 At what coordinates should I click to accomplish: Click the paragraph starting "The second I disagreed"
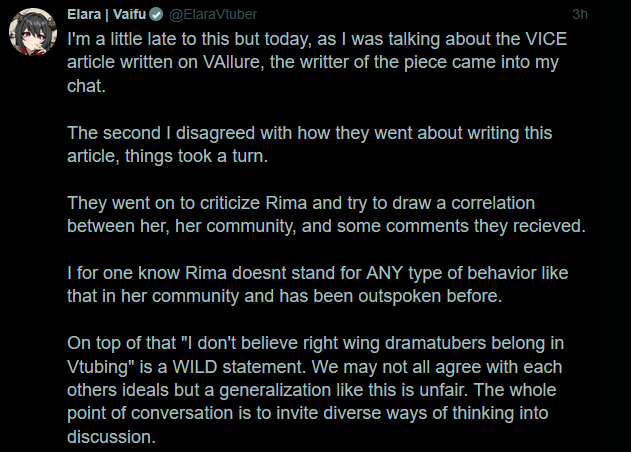[310, 144]
